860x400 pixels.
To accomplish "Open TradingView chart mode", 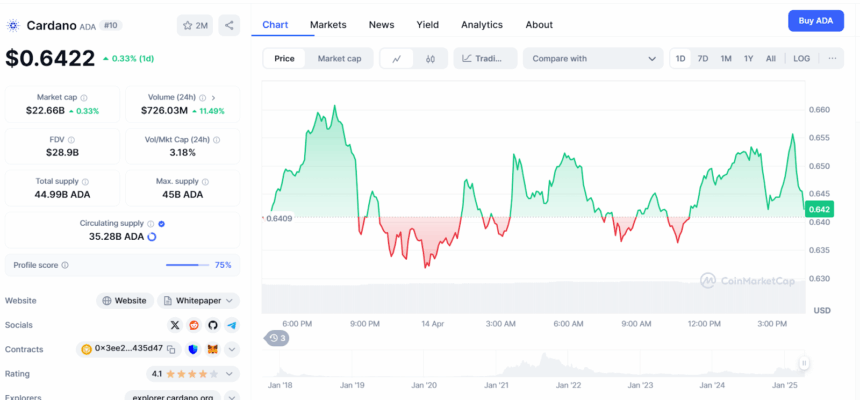I will tap(485, 59).
